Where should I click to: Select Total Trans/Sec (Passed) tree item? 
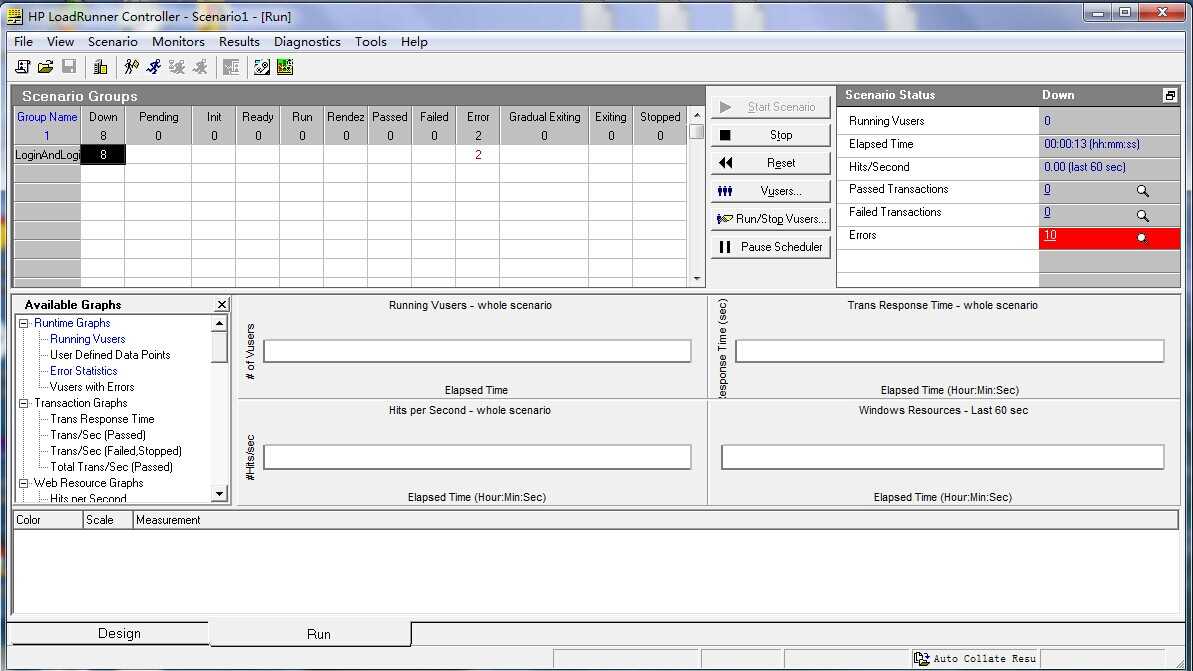[x=111, y=467]
